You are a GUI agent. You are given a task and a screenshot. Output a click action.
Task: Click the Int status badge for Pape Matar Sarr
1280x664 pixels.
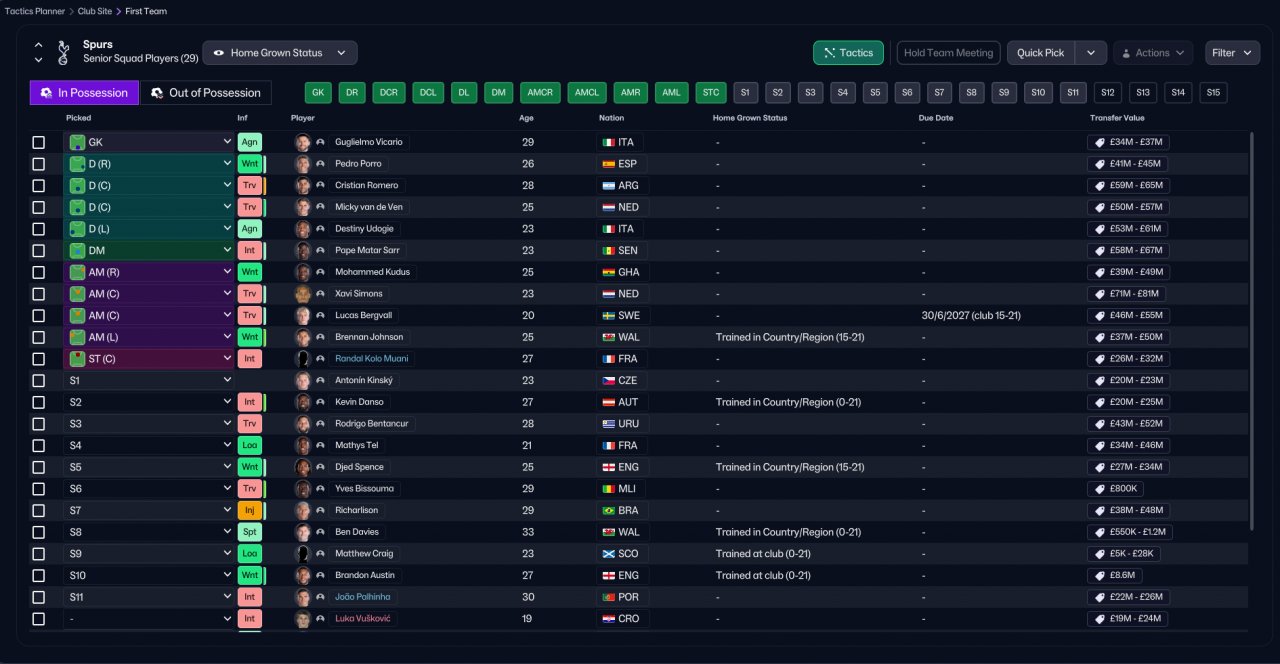[250, 251]
